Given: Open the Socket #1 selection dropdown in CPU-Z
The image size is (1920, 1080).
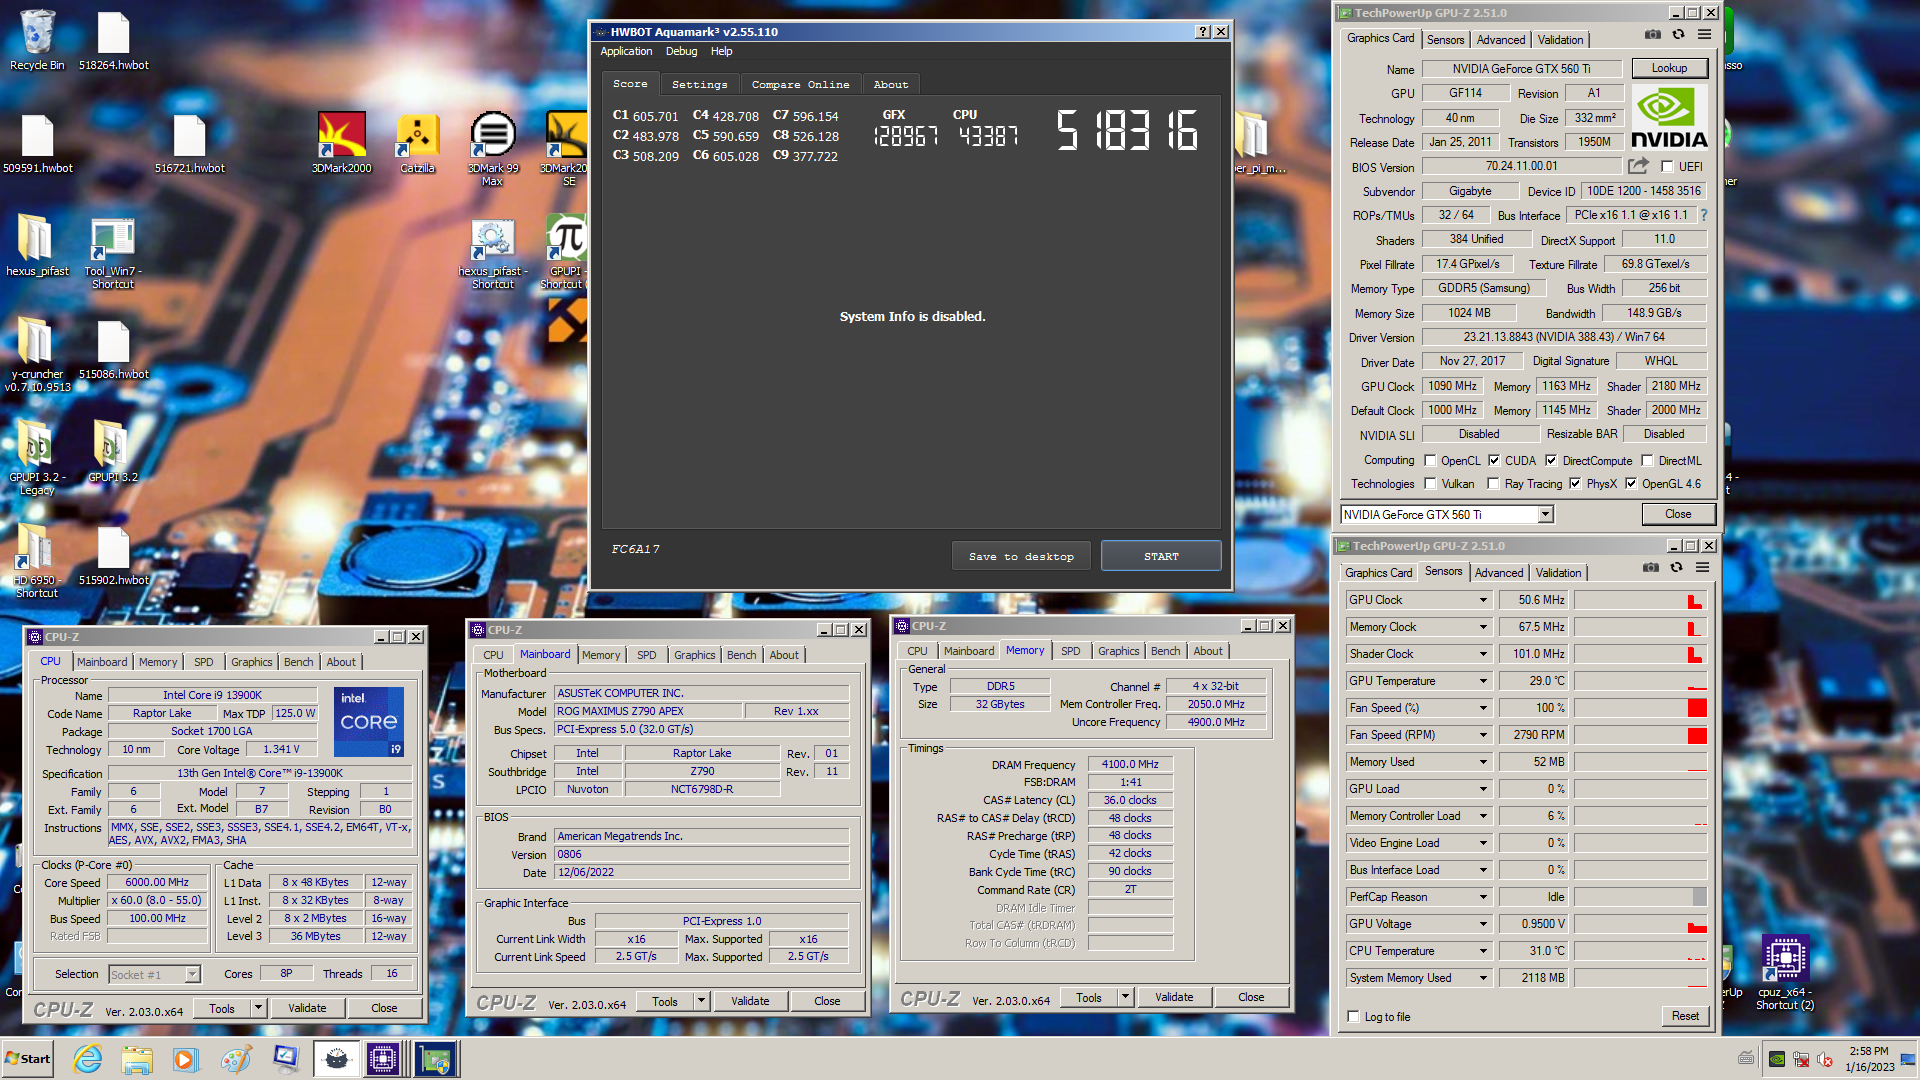Looking at the screenshot, I should click(192, 974).
